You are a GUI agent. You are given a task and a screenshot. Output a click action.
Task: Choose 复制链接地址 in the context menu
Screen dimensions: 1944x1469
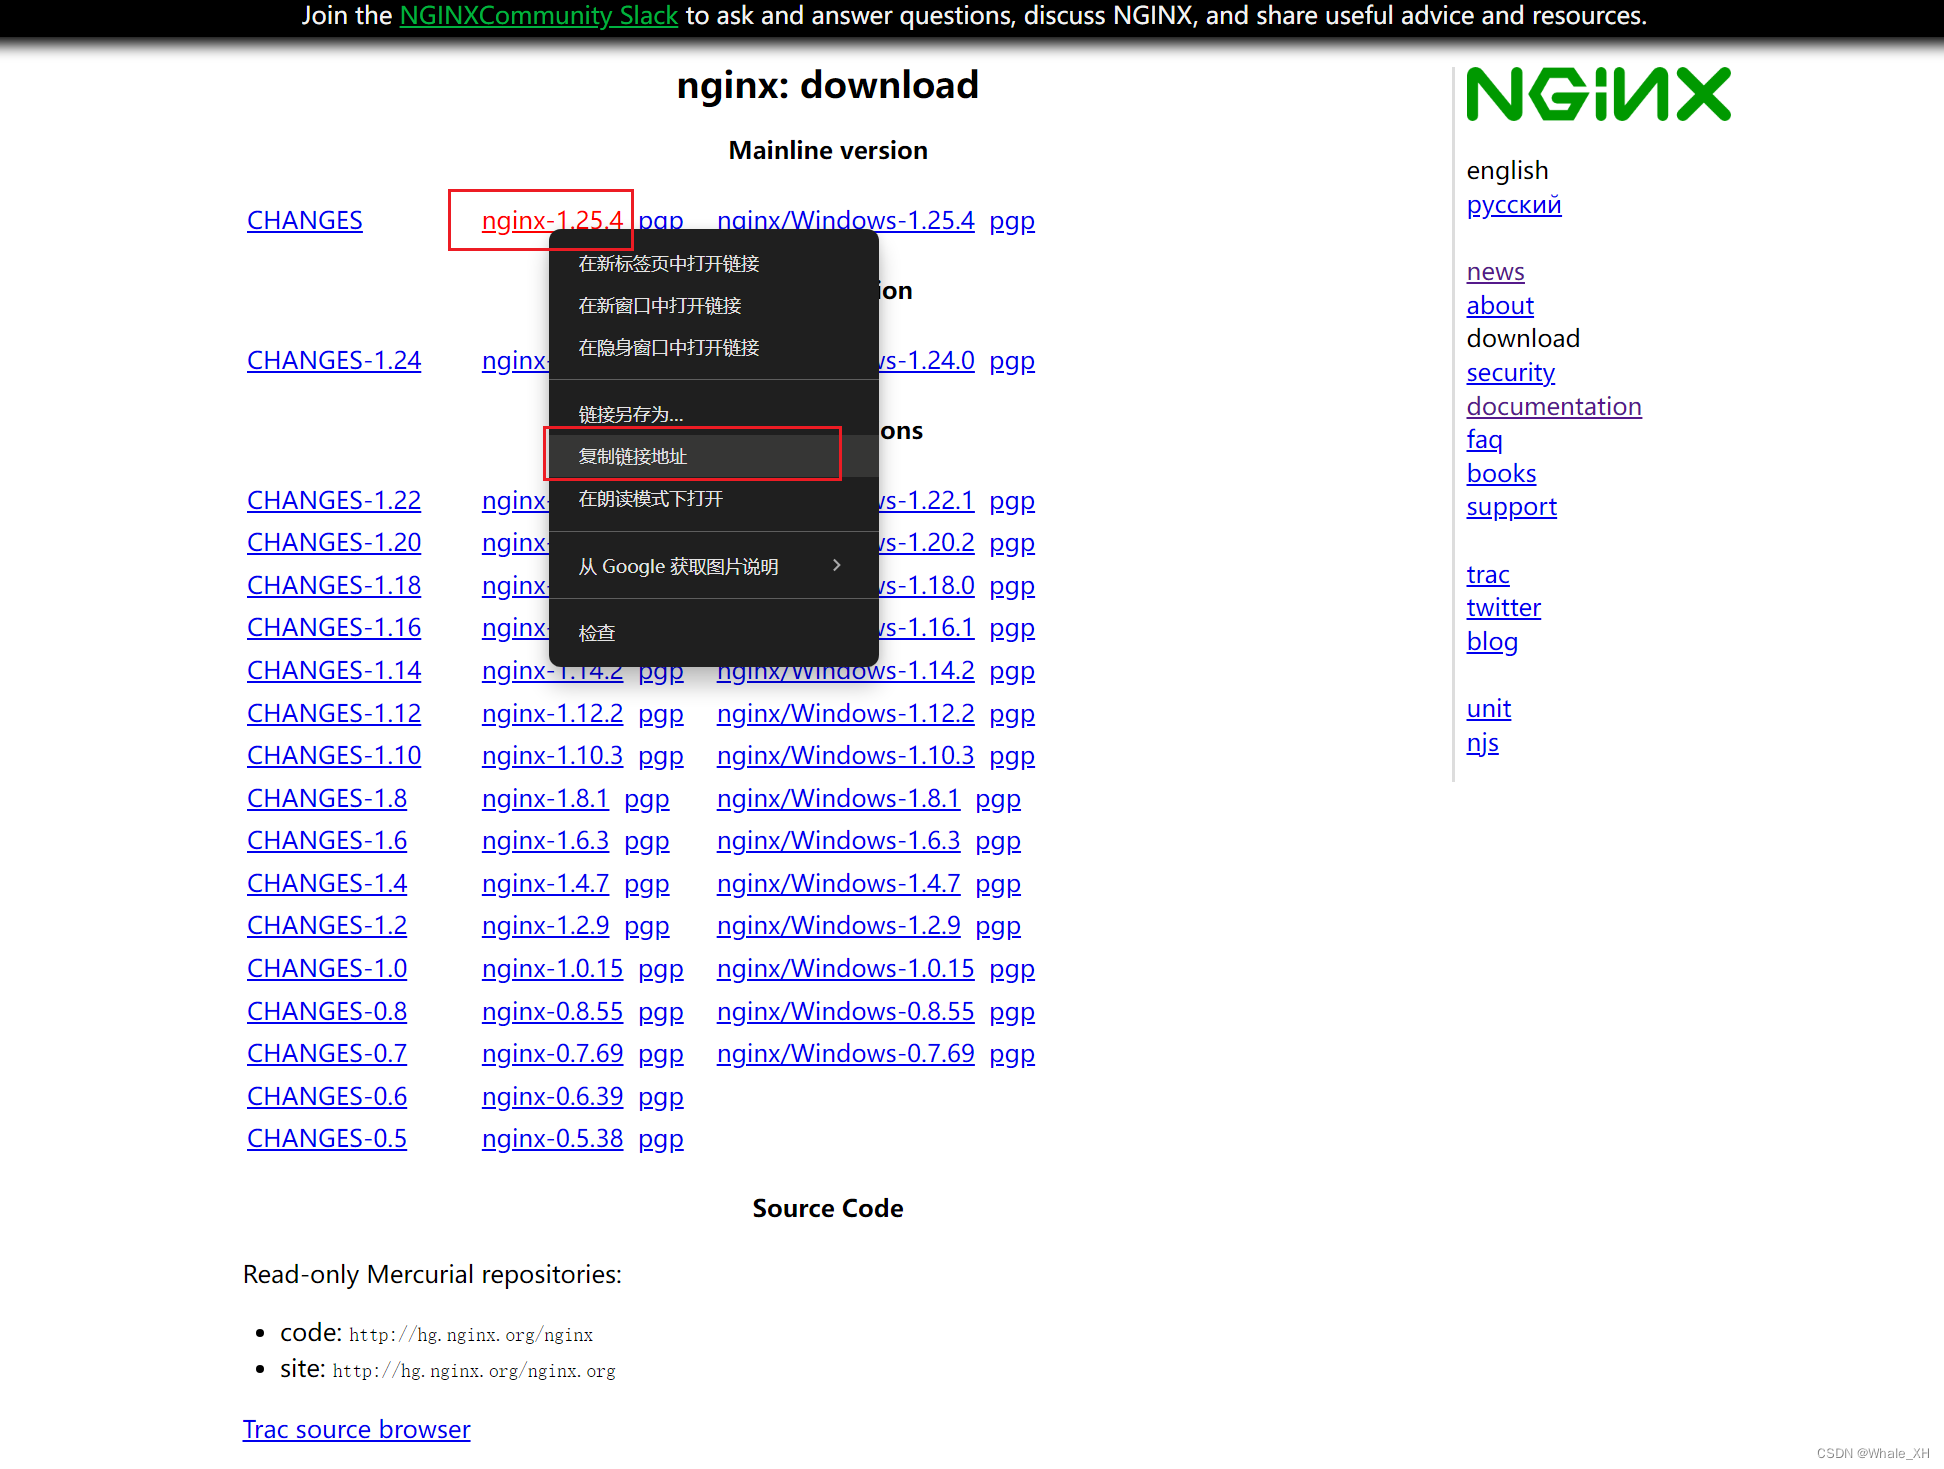(632, 455)
